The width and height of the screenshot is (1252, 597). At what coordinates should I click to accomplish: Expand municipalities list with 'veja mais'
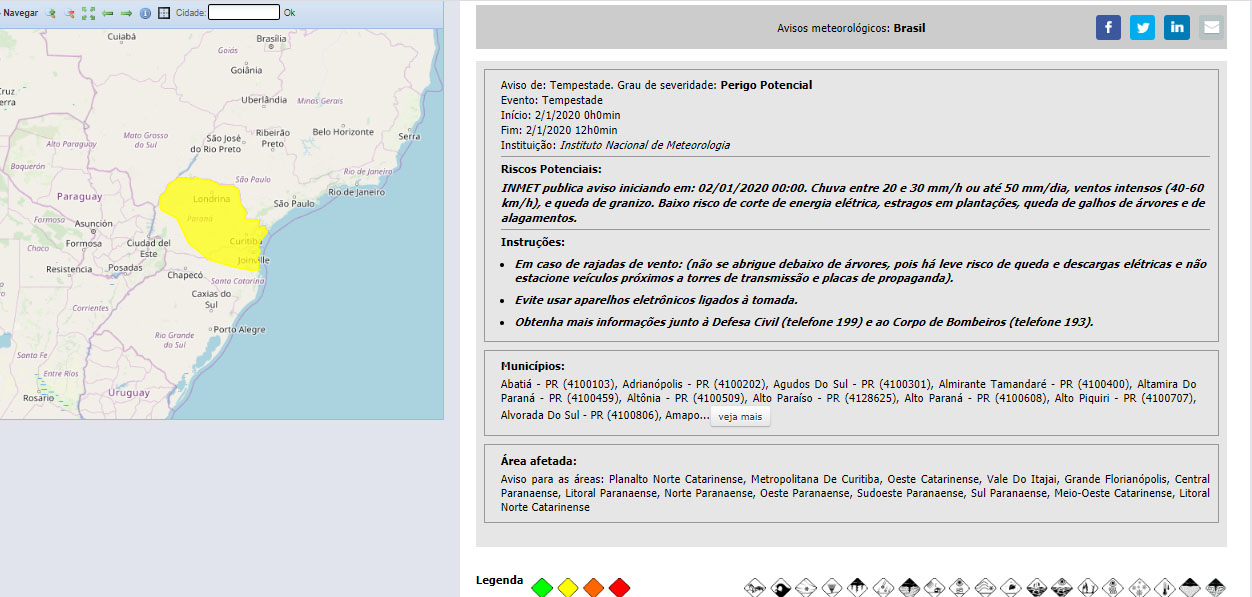tap(740, 417)
